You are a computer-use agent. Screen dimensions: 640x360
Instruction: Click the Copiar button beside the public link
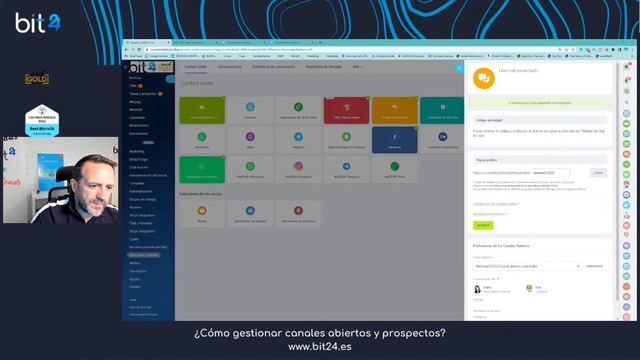[x=598, y=173]
